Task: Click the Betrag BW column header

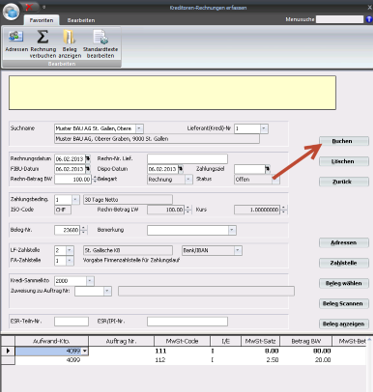Action: point(306,341)
